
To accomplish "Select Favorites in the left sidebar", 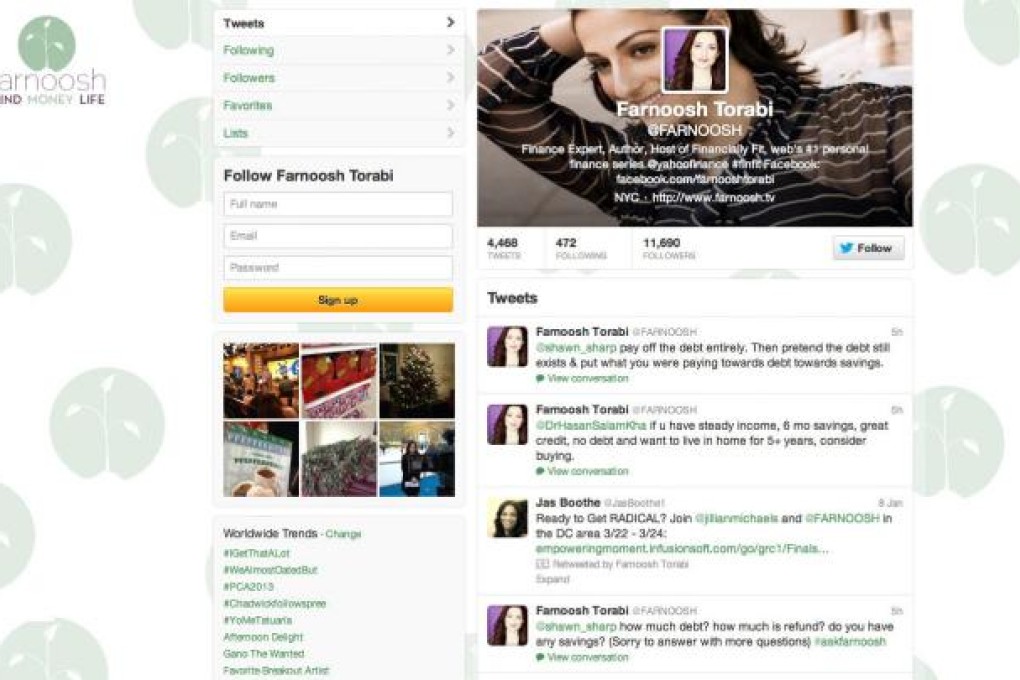I will [246, 105].
